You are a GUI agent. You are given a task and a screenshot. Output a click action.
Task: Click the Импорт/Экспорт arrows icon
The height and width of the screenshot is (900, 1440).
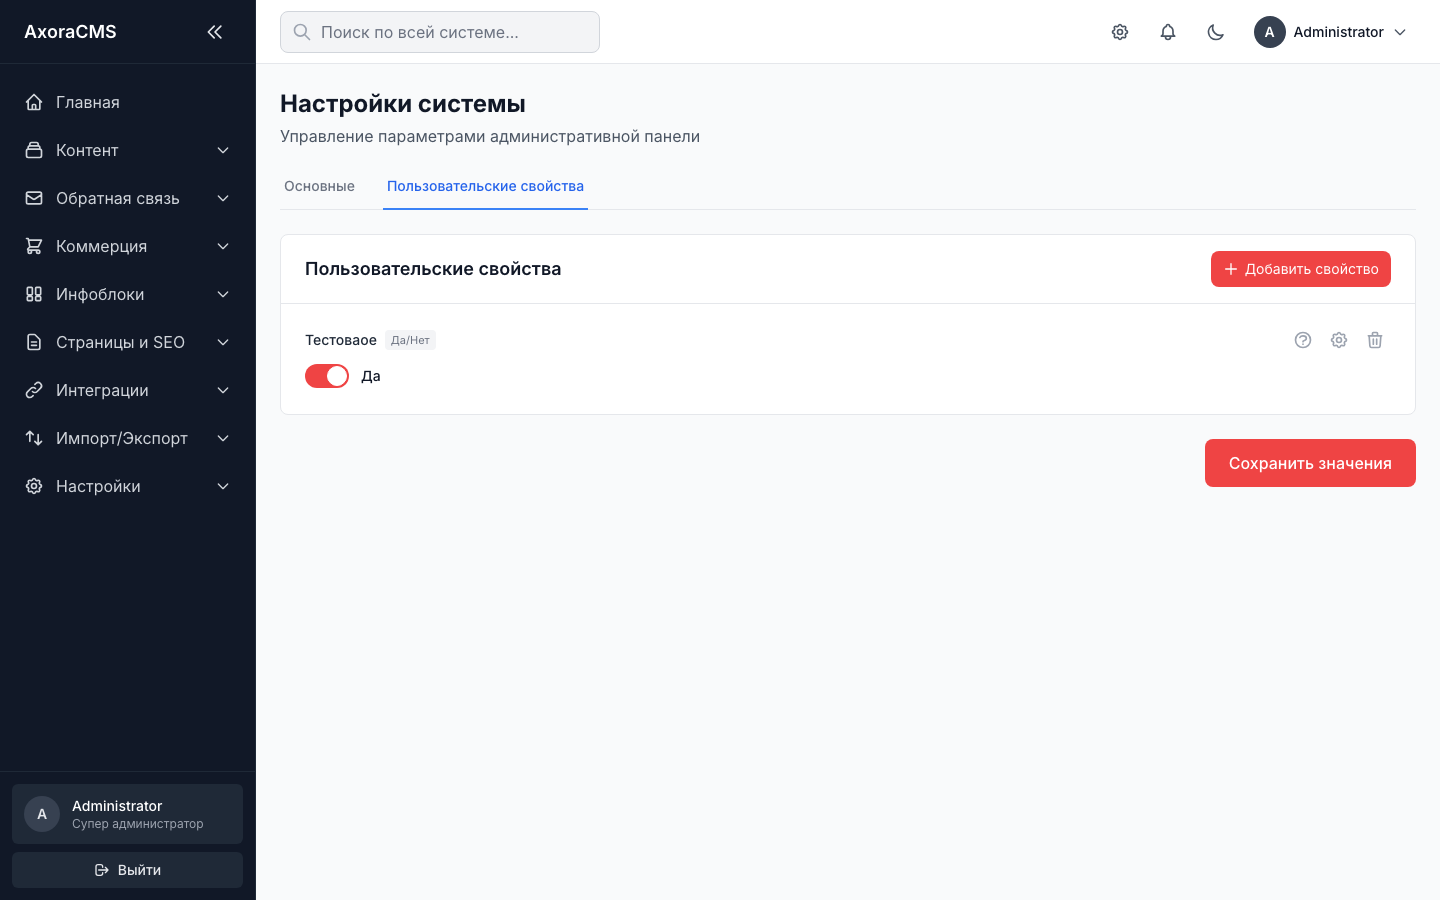(x=34, y=438)
